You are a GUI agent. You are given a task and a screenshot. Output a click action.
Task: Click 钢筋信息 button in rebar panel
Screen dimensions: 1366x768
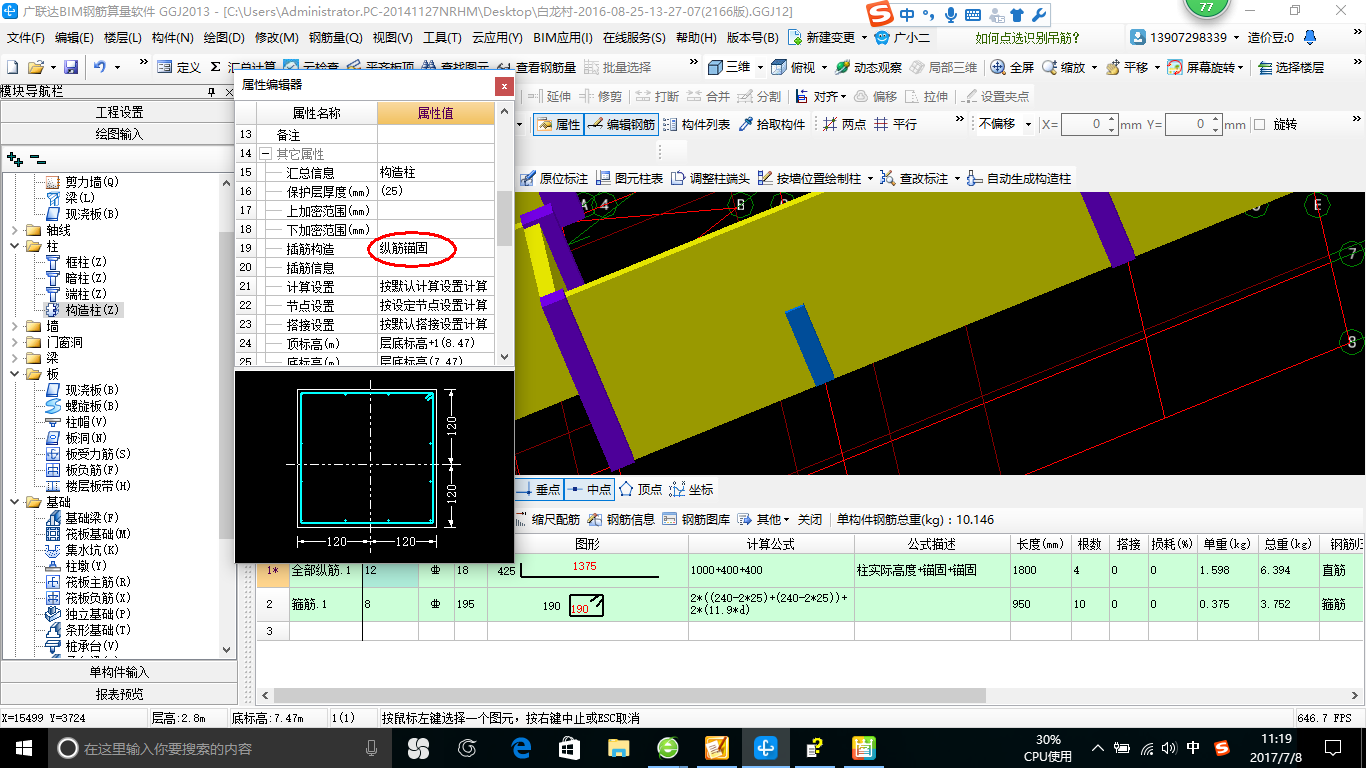pos(621,519)
